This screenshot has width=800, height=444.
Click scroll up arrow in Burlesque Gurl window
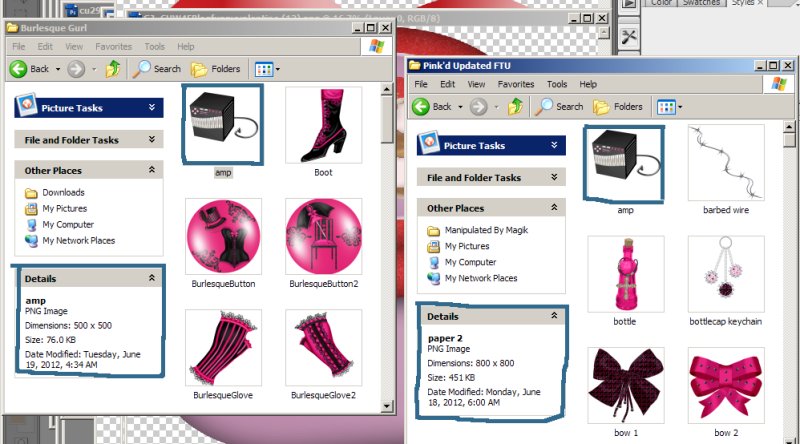point(387,90)
